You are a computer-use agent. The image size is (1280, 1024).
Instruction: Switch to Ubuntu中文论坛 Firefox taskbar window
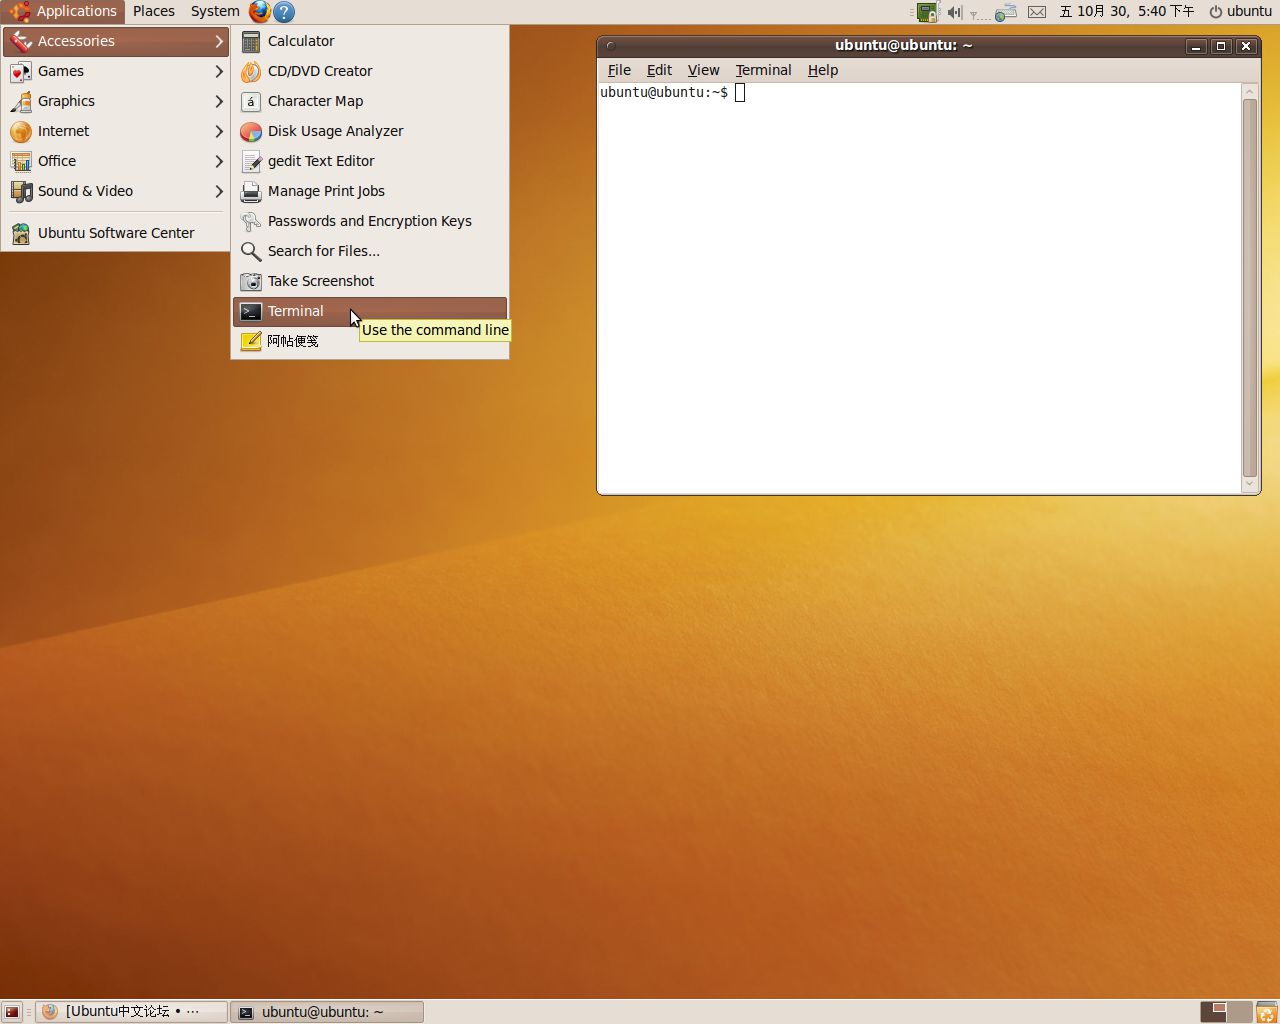pyautogui.click(x=132, y=1012)
